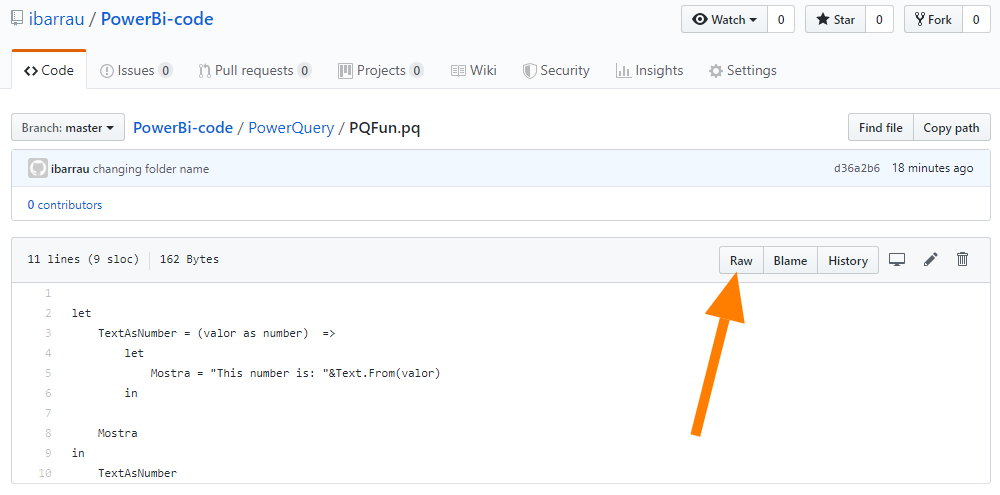View the Raw file contents
The image size is (1000, 495).
point(741,260)
